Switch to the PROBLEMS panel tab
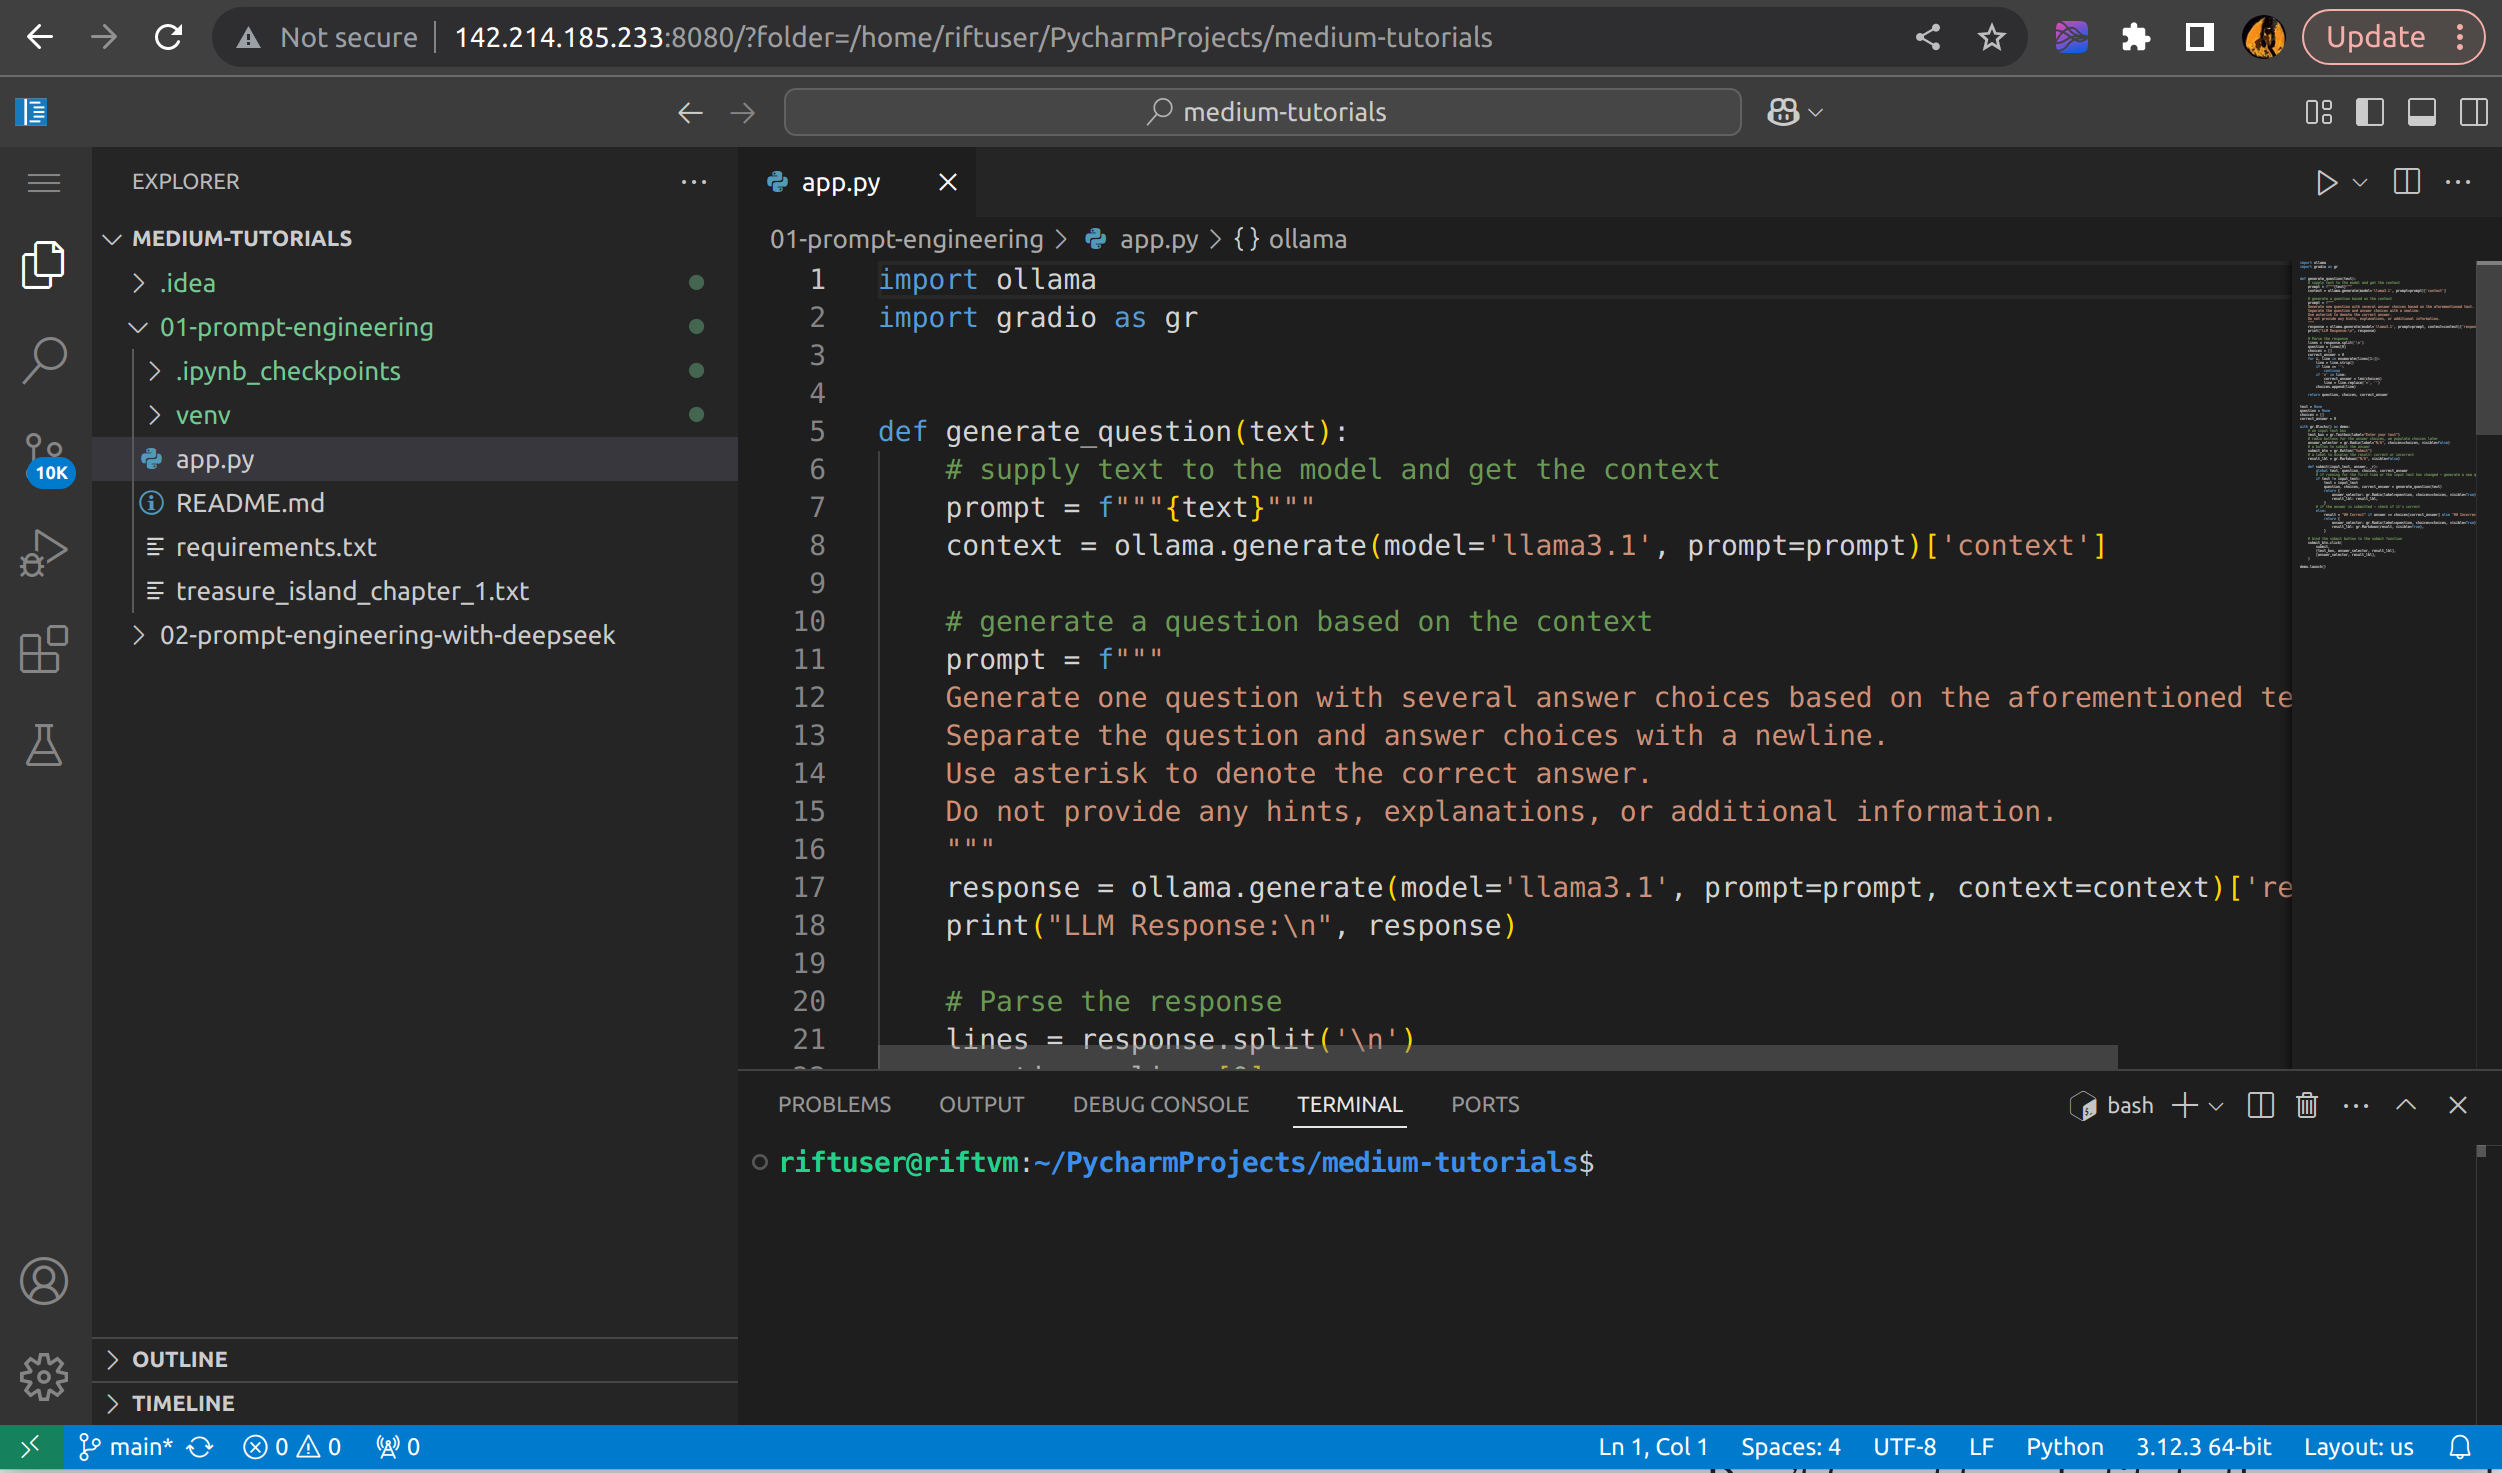Image resolution: width=2502 pixels, height=1473 pixels. (x=834, y=1105)
